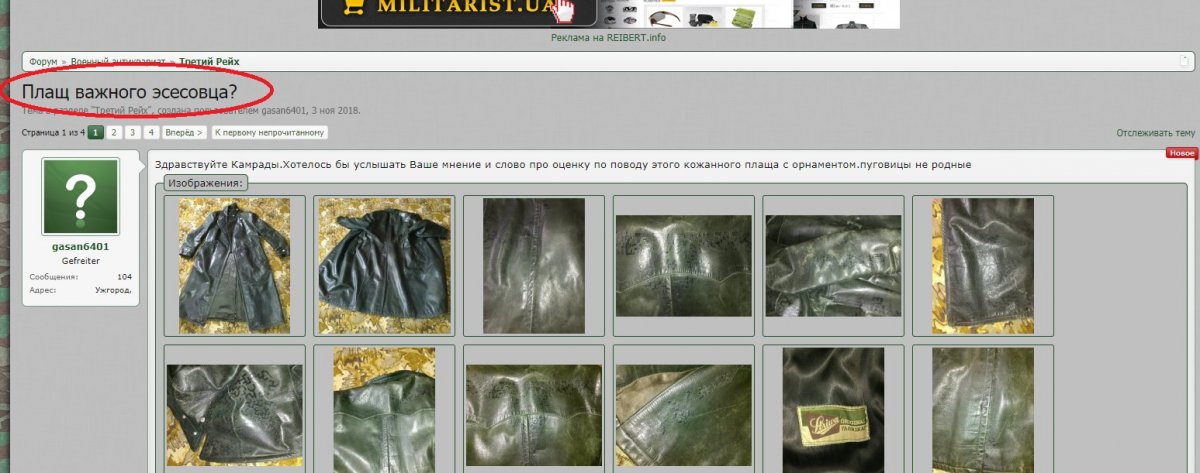Open the gasan6401 username link under avatar
Viewport: 1200px width, 473px height.
pyautogui.click(x=81, y=246)
